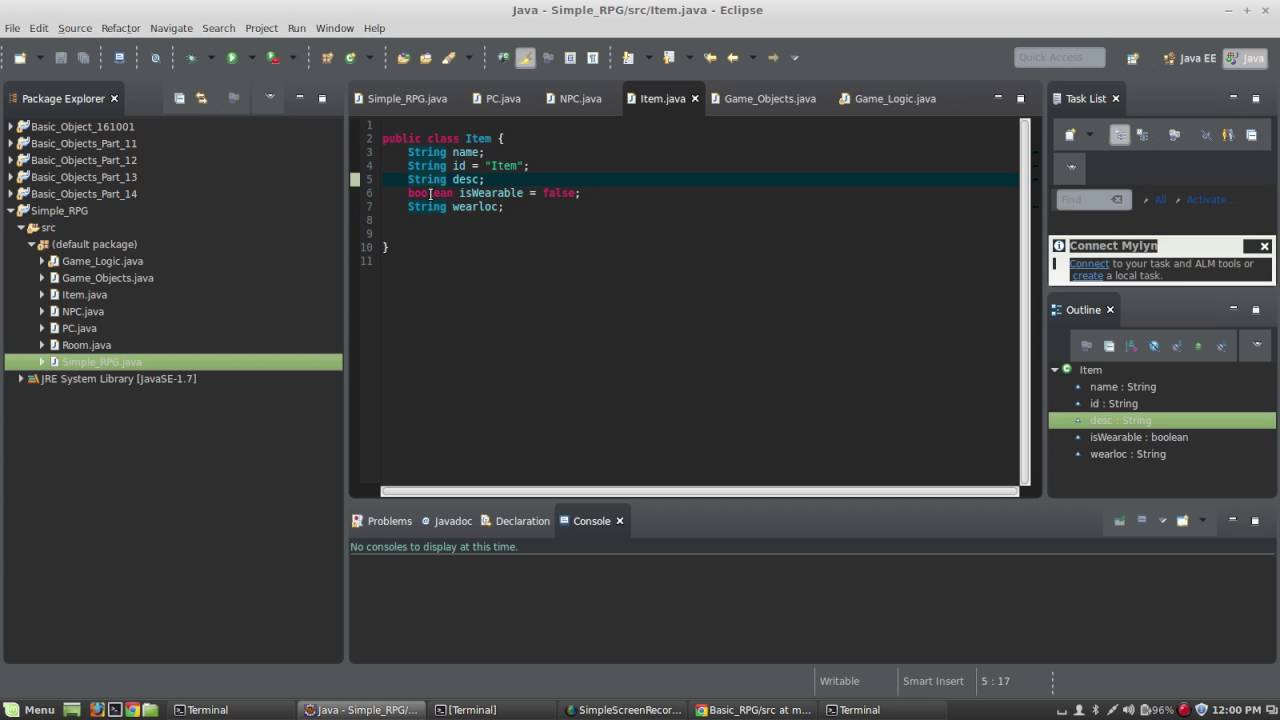Open the Menu button on the taskbar

30,710
